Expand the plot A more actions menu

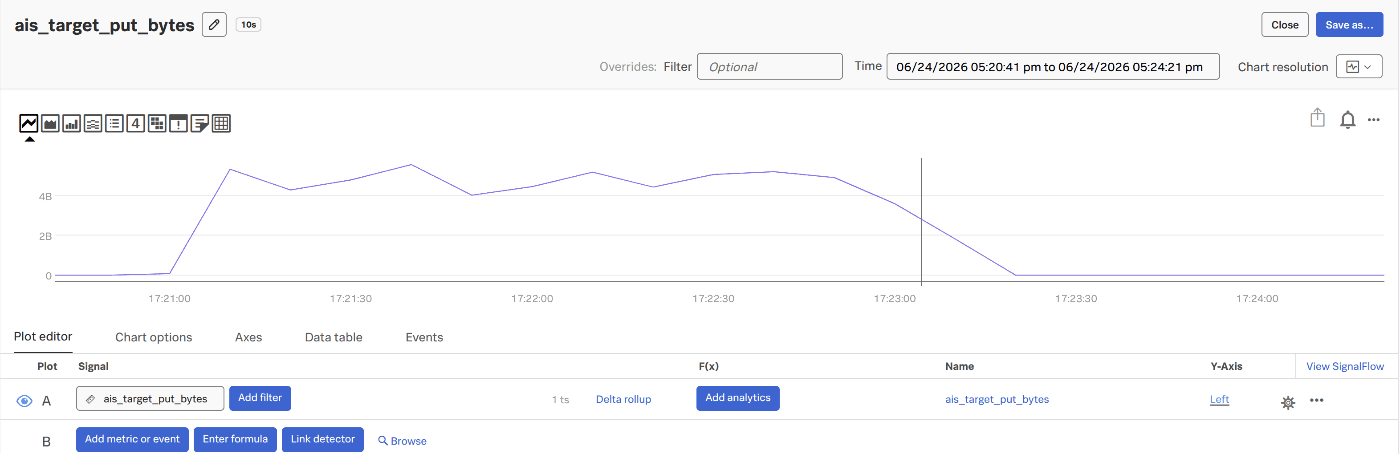pos(1317,400)
